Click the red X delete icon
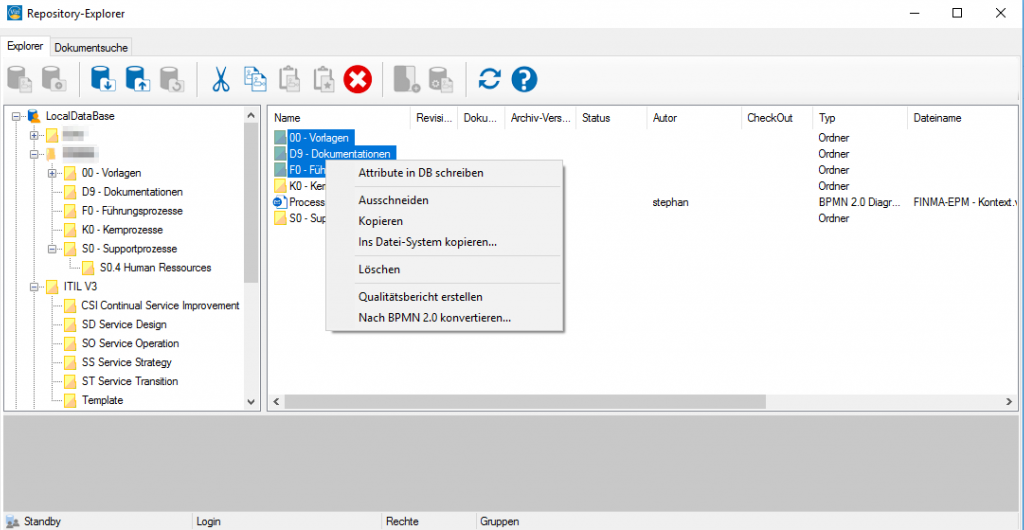The image size is (1024, 530). (358, 79)
